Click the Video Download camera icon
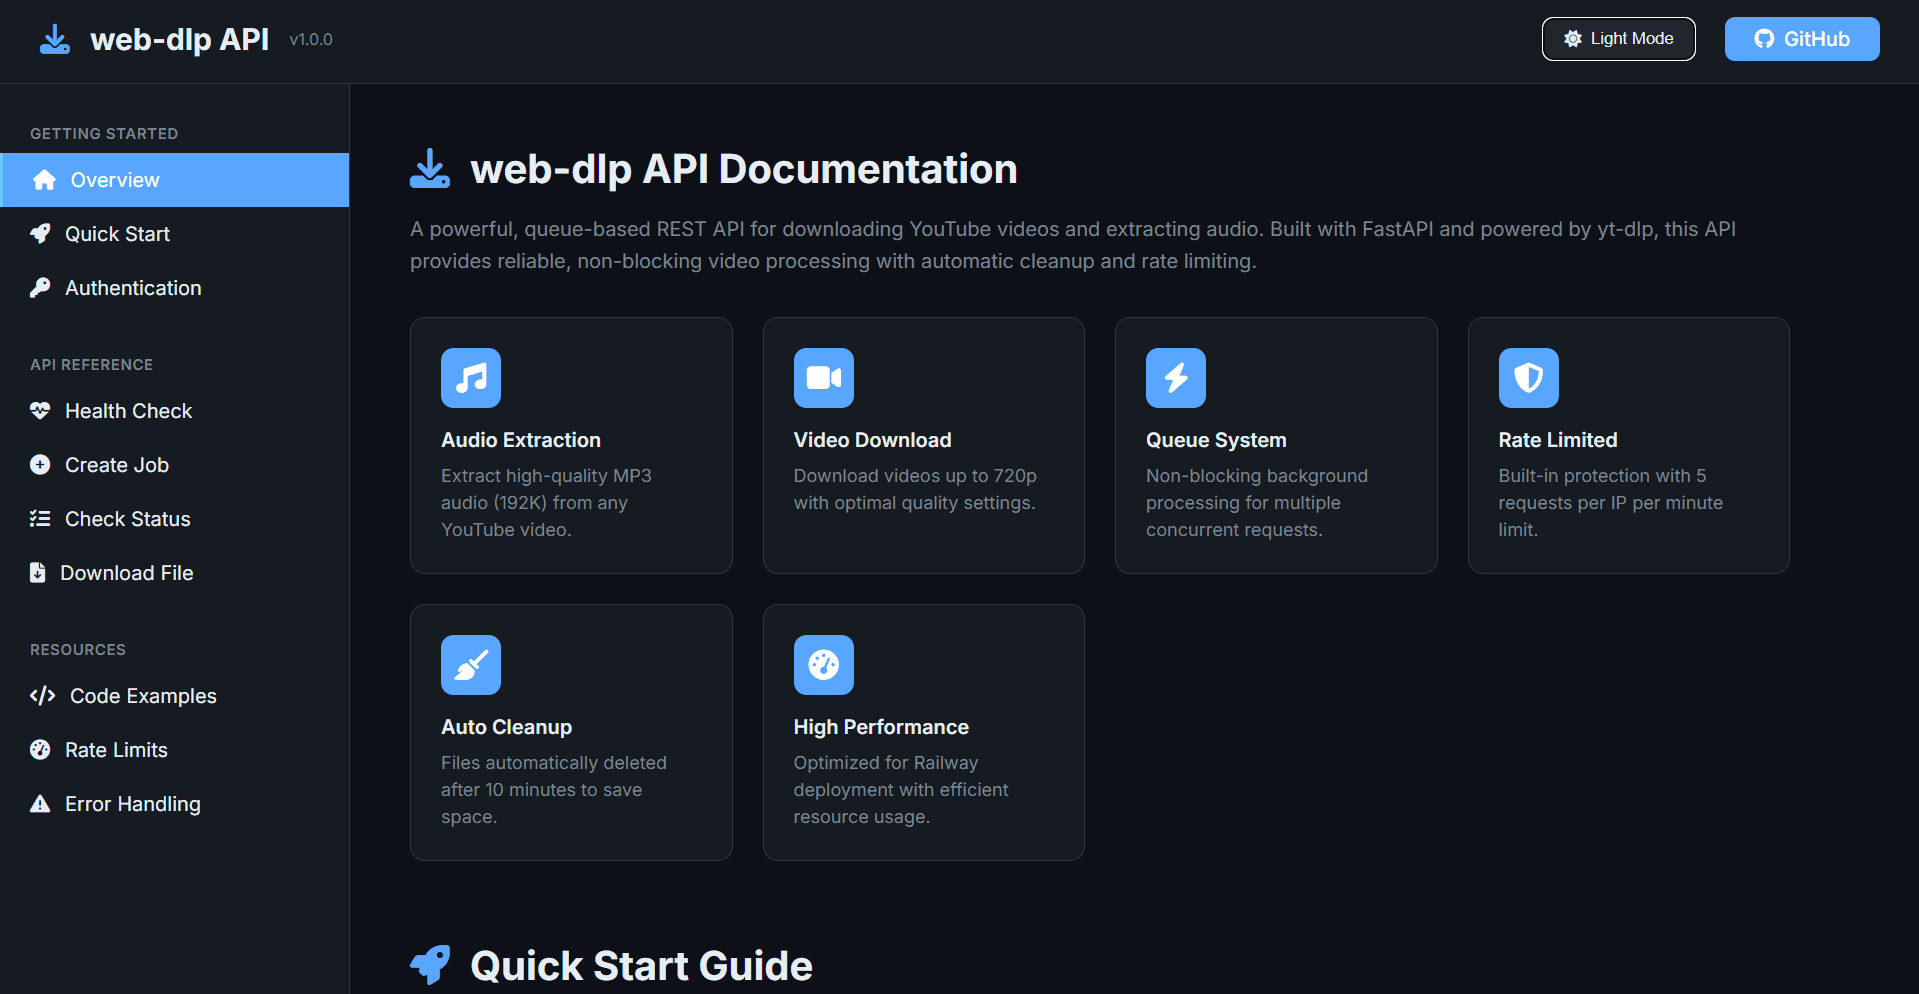Image resolution: width=1919 pixels, height=994 pixels. click(x=823, y=378)
